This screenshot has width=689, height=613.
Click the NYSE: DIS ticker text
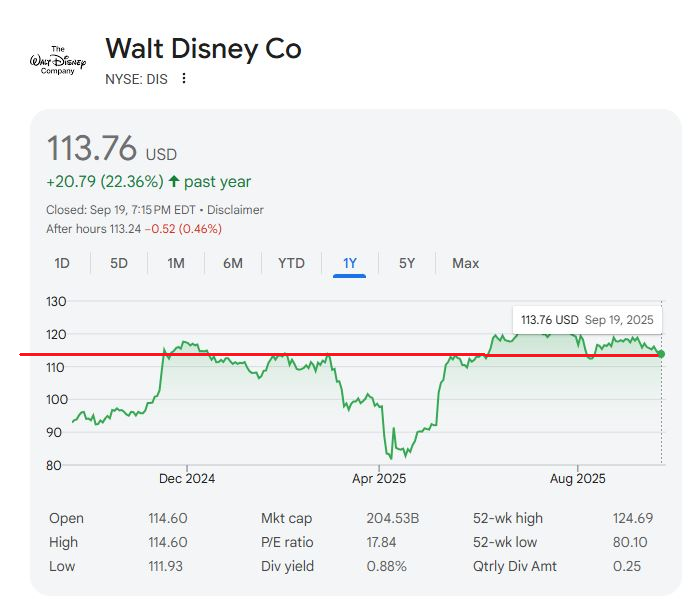coord(136,79)
